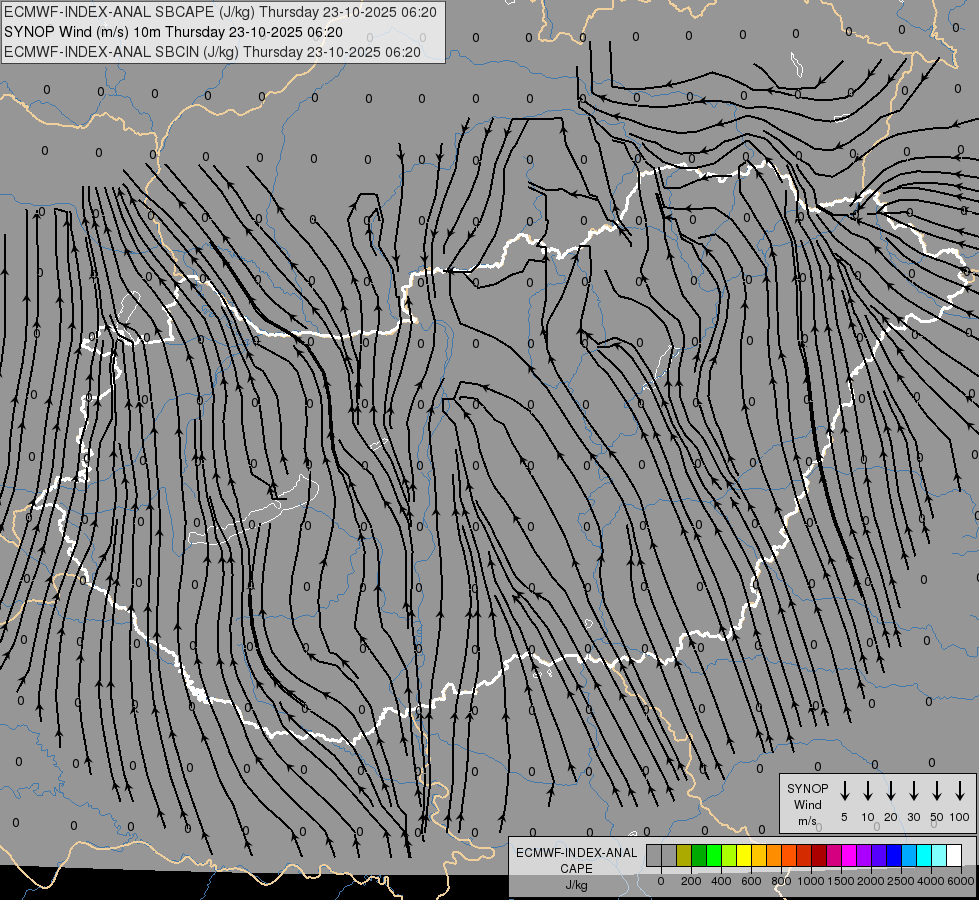This screenshot has height=900, width=979.
Task: Click the SBCIN title line in header
Action: tap(212, 52)
